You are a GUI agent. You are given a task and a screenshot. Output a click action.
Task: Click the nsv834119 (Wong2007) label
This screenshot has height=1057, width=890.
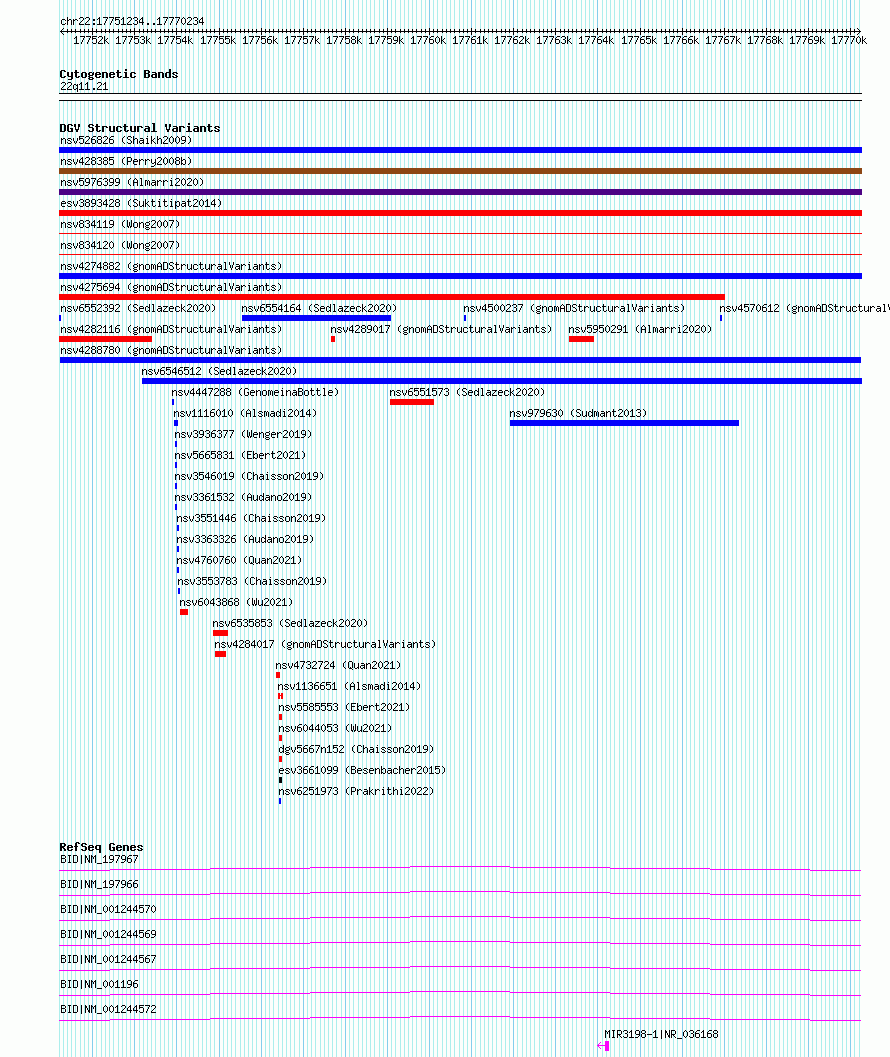pos(120,224)
